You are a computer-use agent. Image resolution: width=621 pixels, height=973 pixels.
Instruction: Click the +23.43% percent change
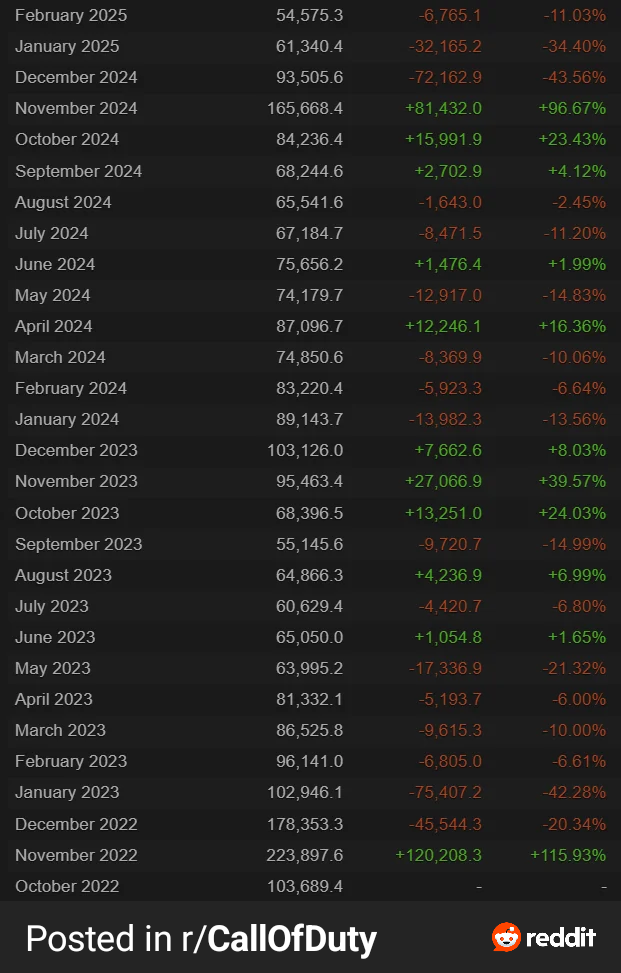click(x=573, y=140)
